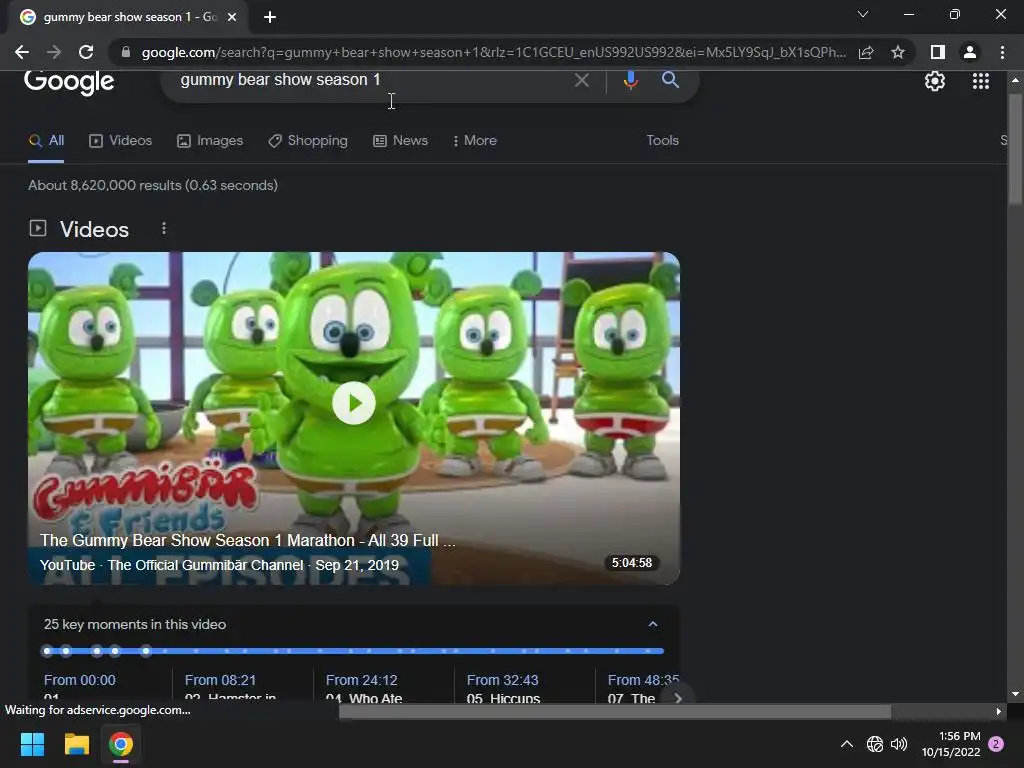Close the gummy bear show tab
This screenshot has width=1024, height=768.
pos(232,17)
